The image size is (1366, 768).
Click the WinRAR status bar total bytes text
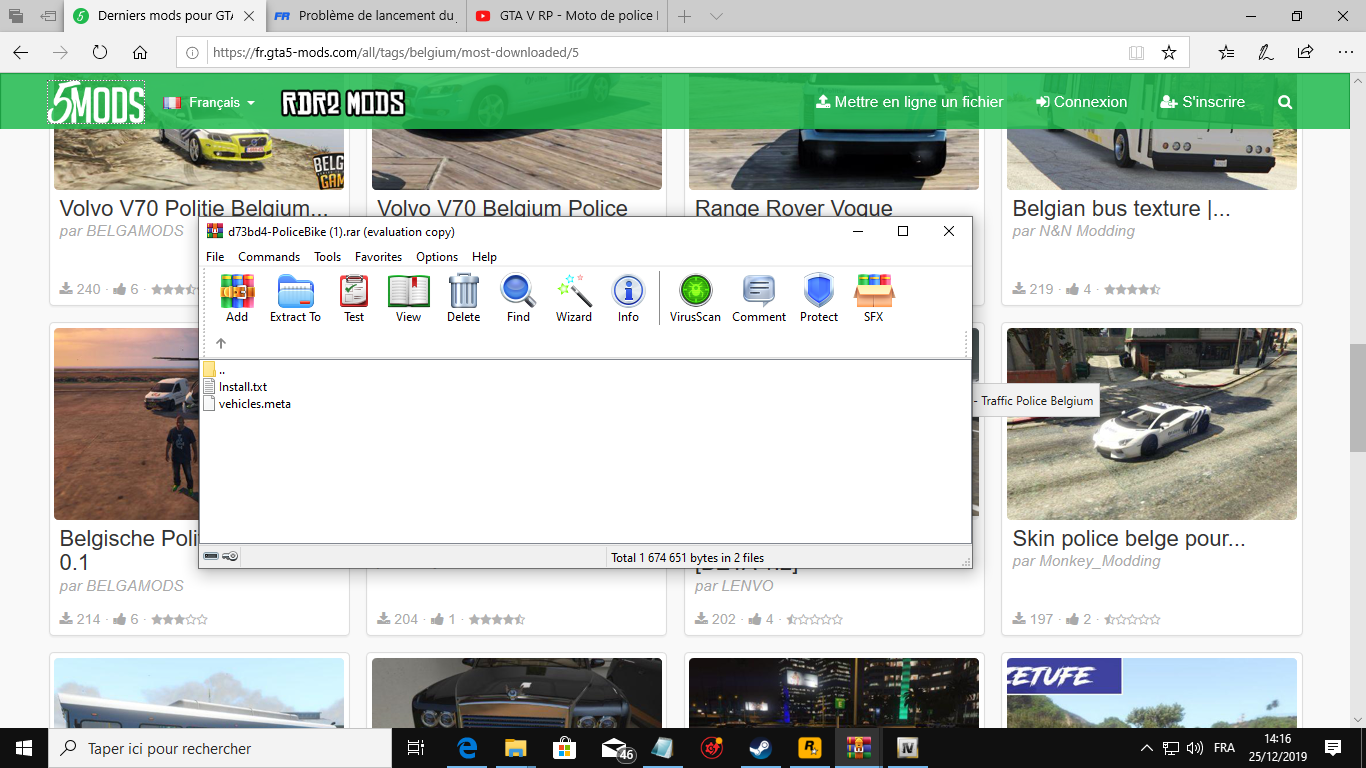pos(687,557)
